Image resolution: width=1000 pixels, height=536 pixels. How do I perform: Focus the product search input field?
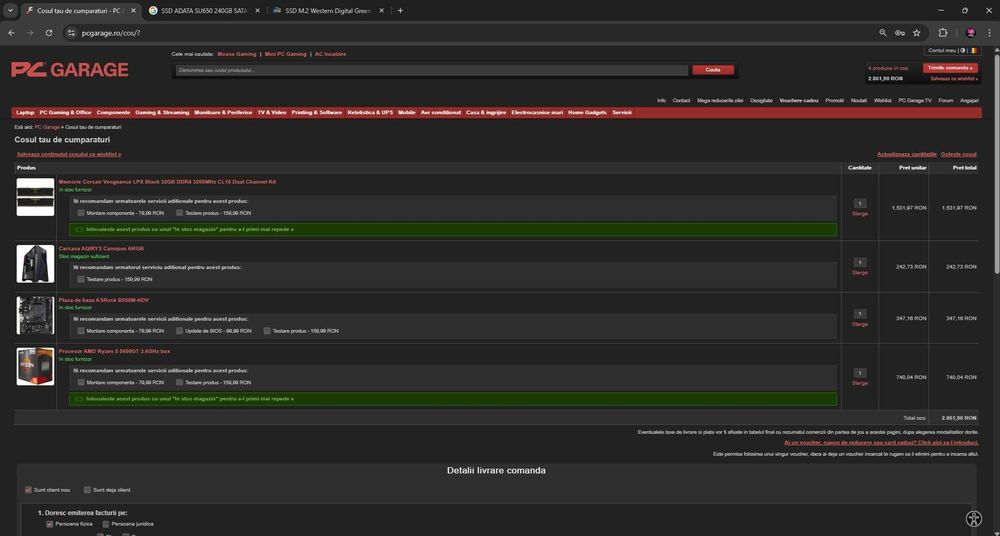(432, 70)
